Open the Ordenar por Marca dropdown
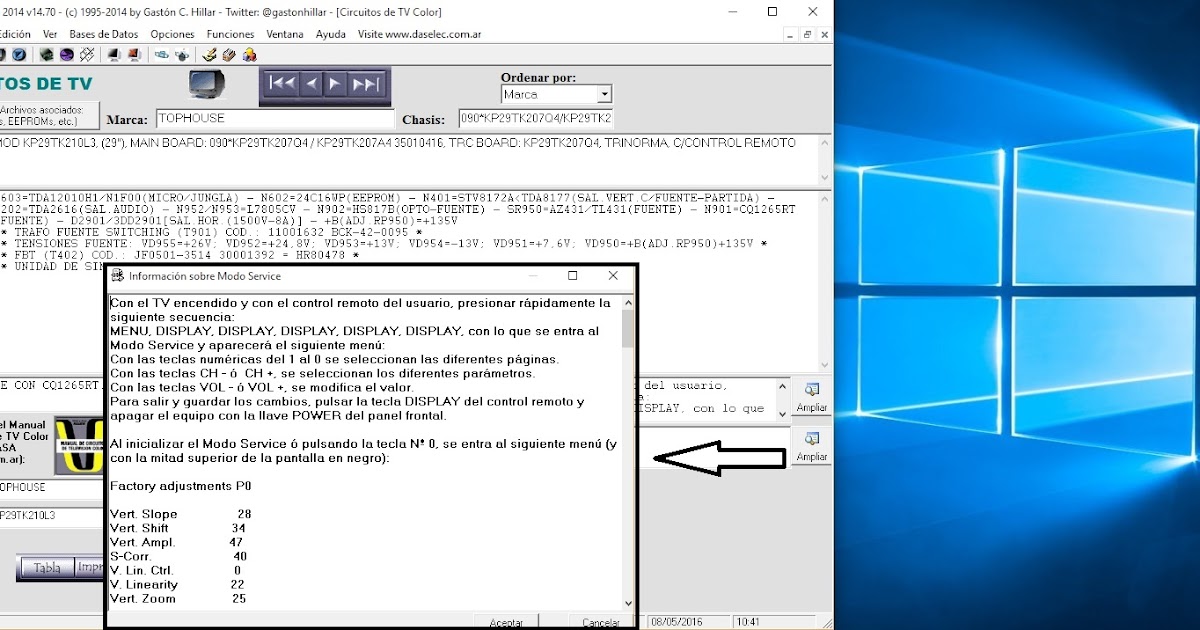Viewport: 1200px width, 630px height. click(x=604, y=94)
